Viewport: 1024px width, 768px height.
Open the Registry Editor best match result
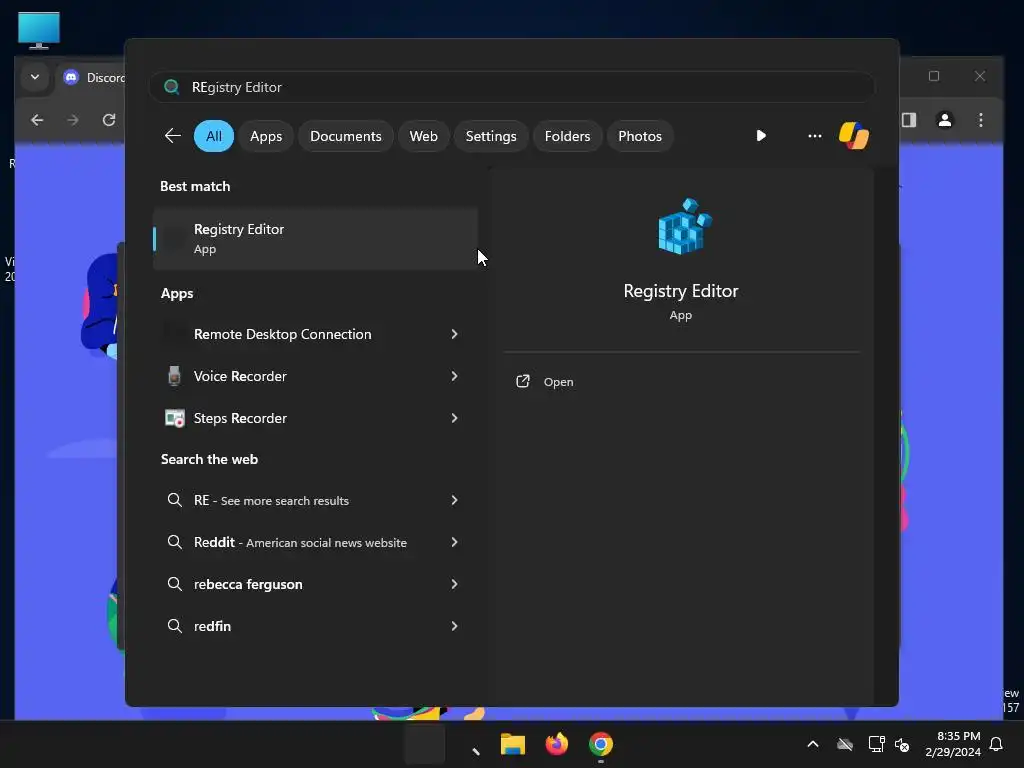(315, 238)
